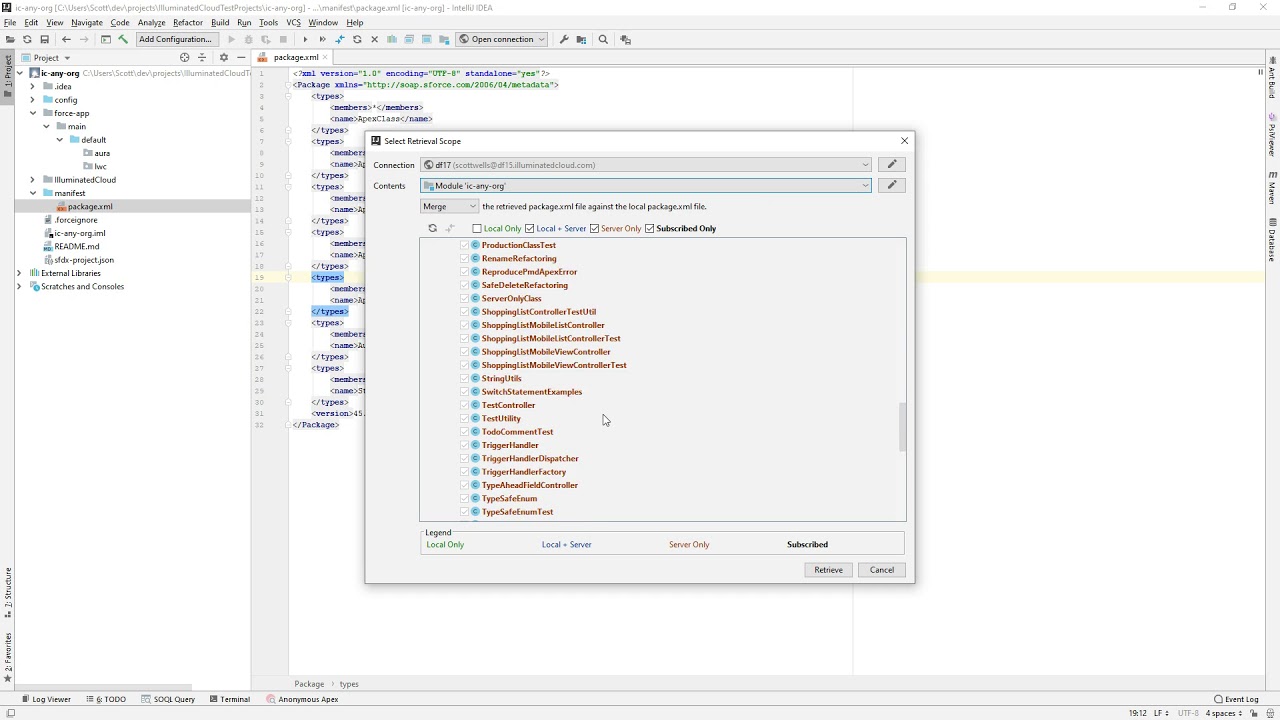
Task: Open the TODO tool window
Action: (106, 699)
